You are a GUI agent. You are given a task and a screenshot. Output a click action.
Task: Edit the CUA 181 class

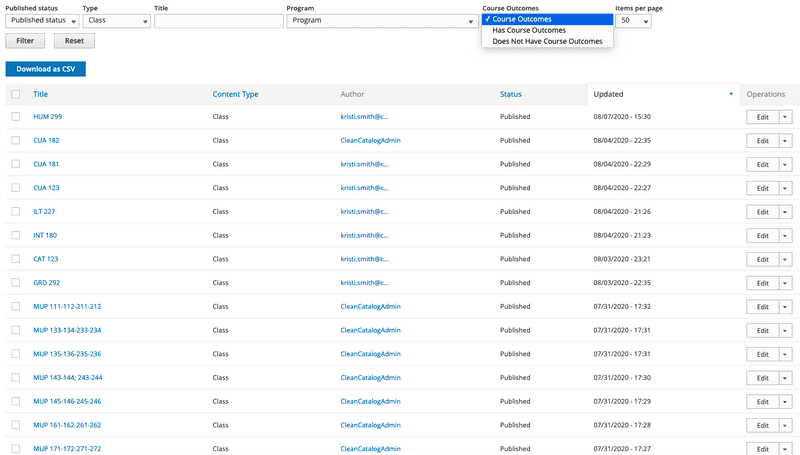pyautogui.click(x=762, y=165)
